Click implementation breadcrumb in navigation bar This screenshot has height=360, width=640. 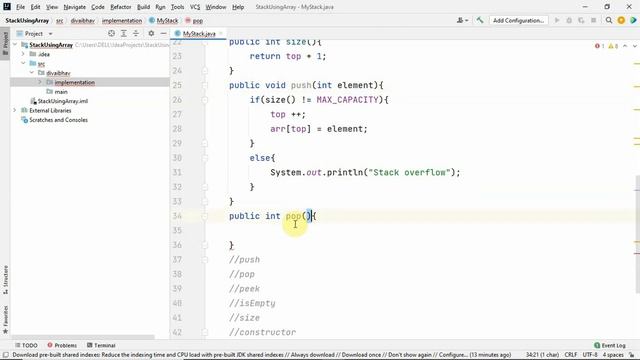122,20
